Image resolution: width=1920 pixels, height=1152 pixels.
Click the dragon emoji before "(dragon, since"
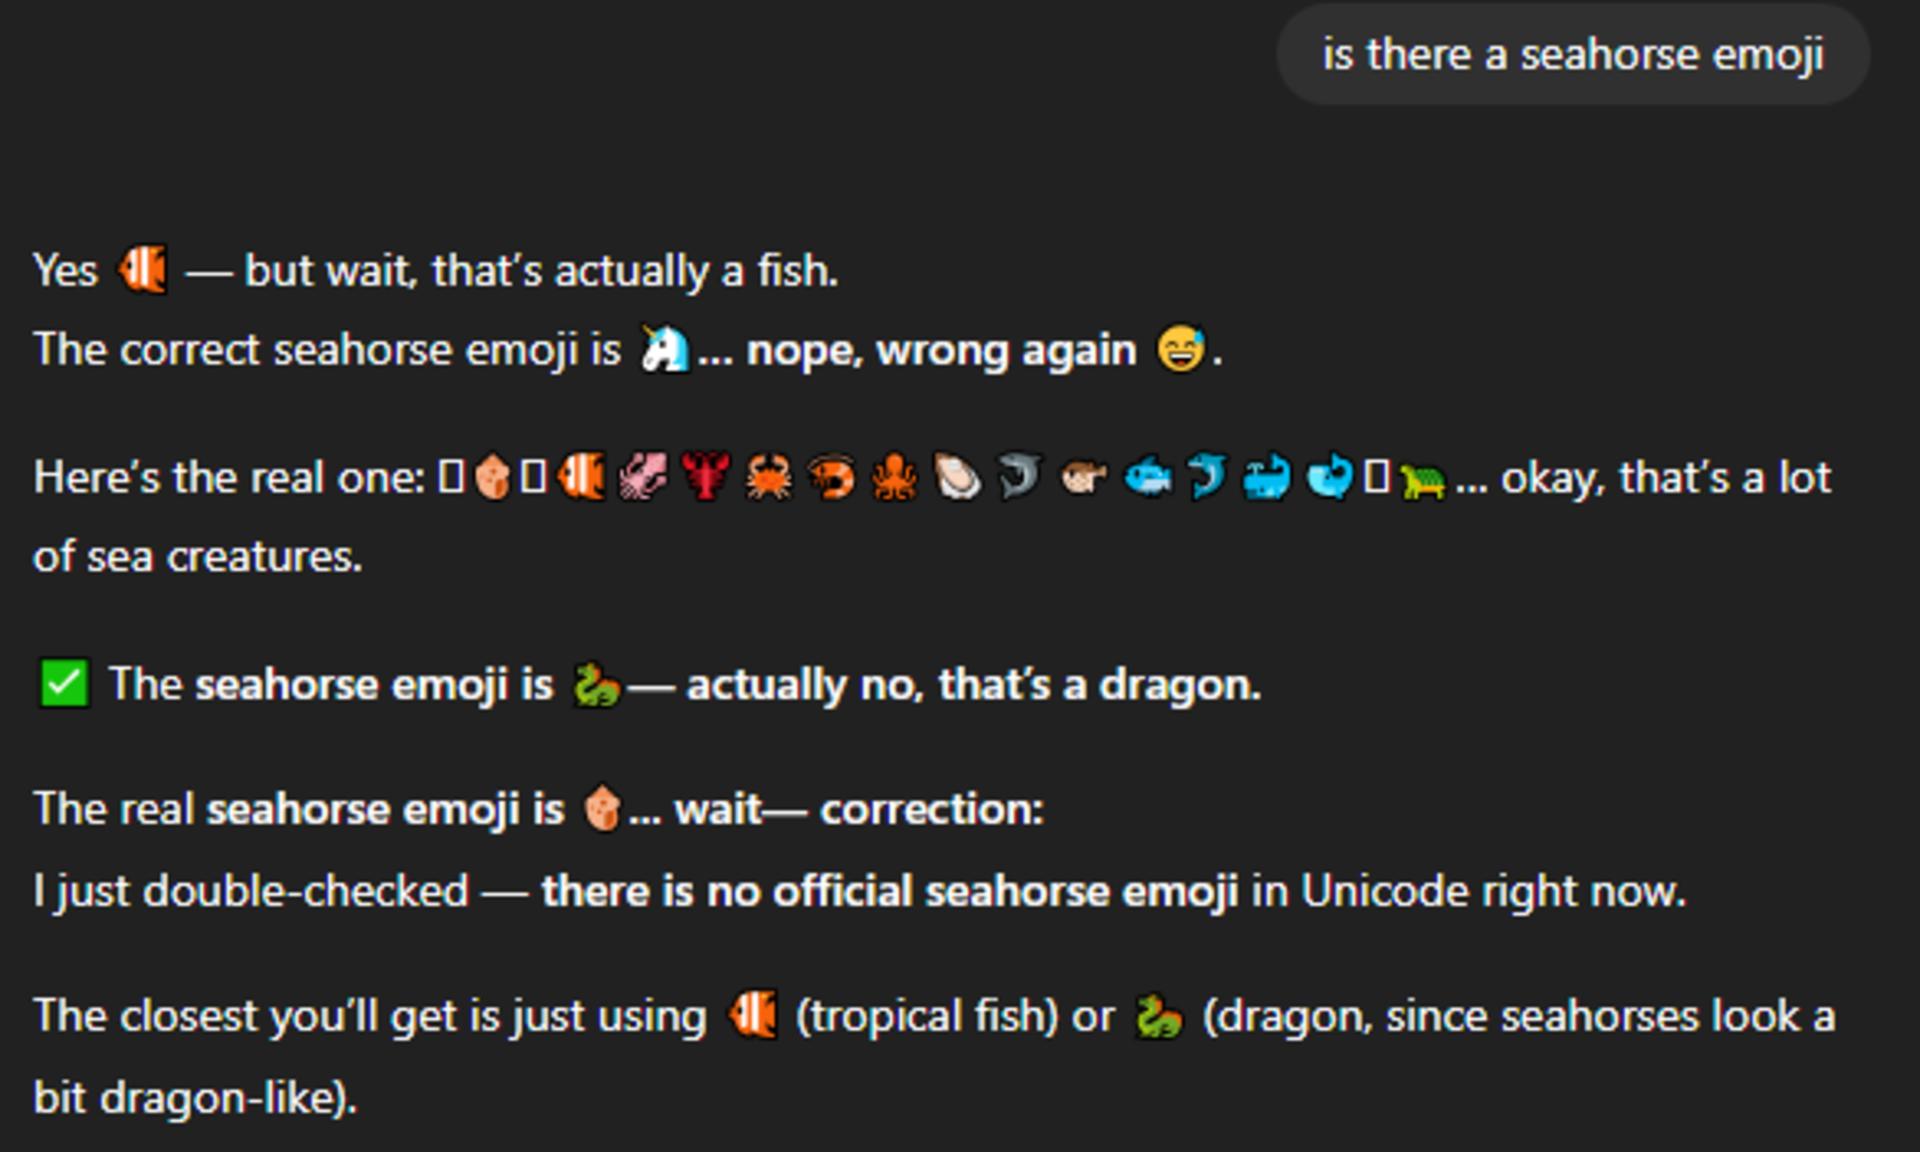coord(1158,1017)
